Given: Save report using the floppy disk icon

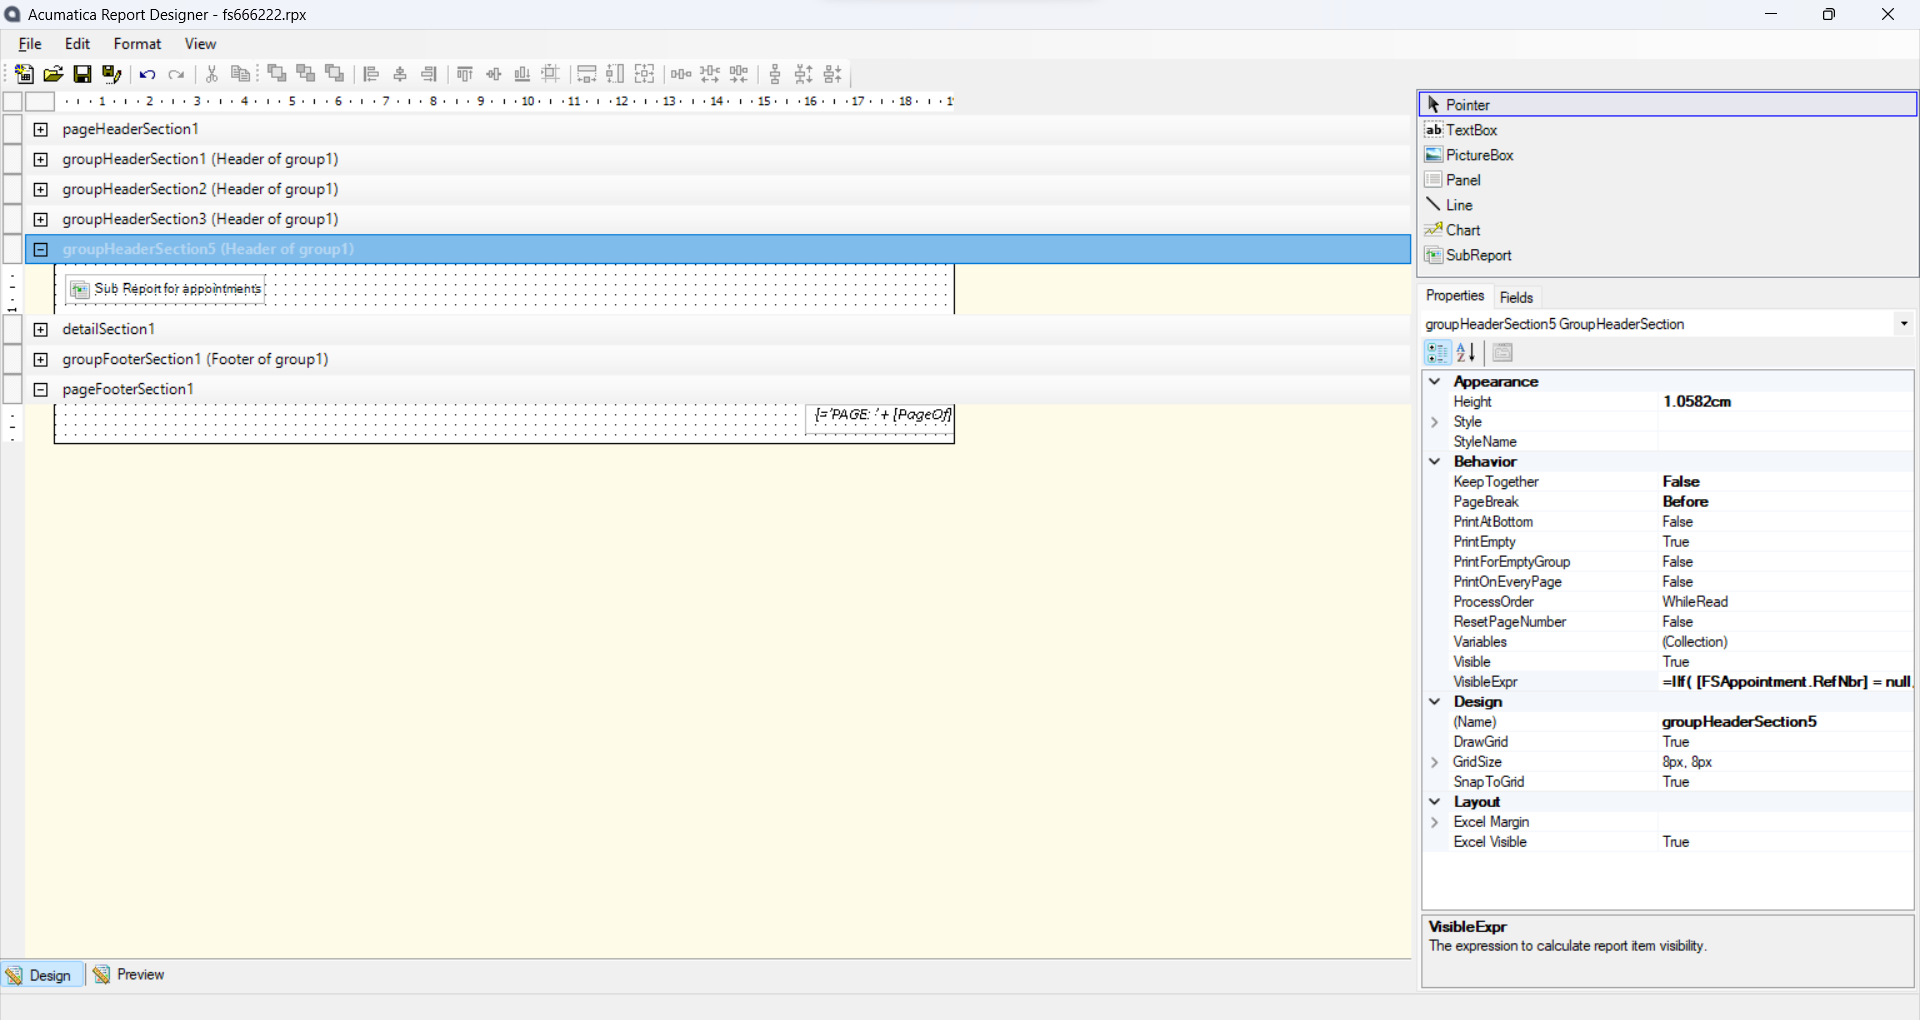Looking at the screenshot, I should 82,74.
